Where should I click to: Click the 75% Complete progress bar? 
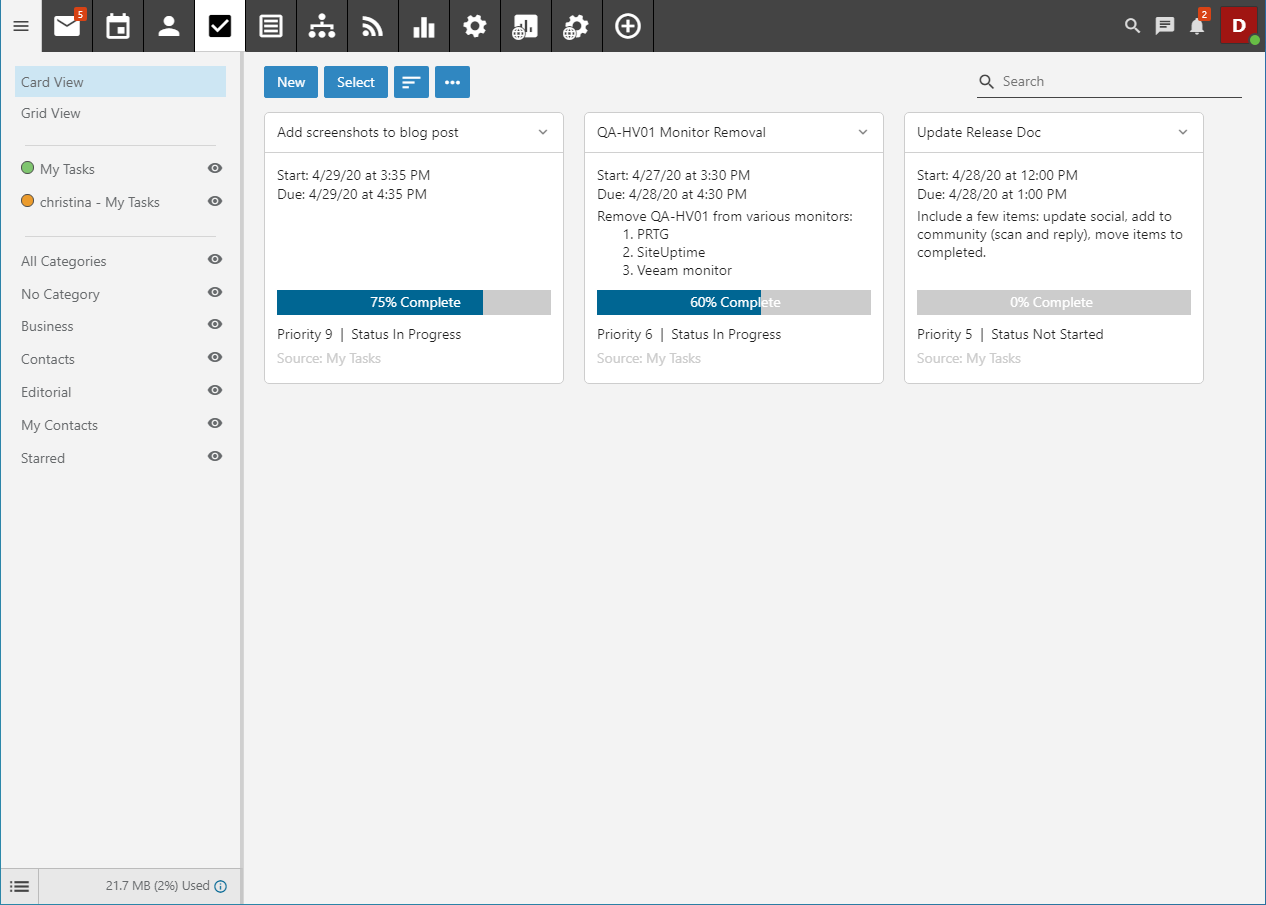413,302
